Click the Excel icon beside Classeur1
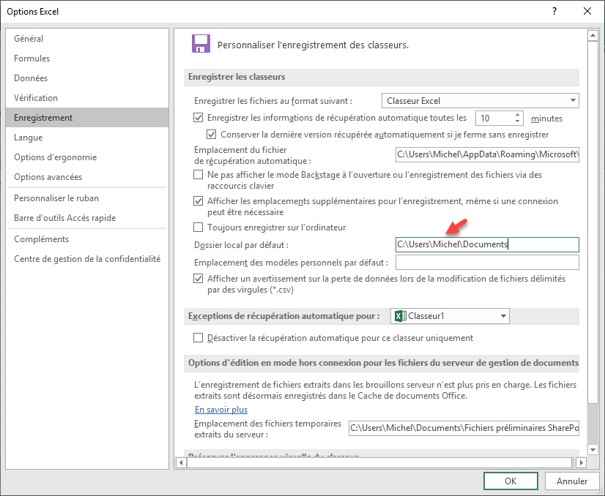Viewport: 605px width, 496px height. 399,316
